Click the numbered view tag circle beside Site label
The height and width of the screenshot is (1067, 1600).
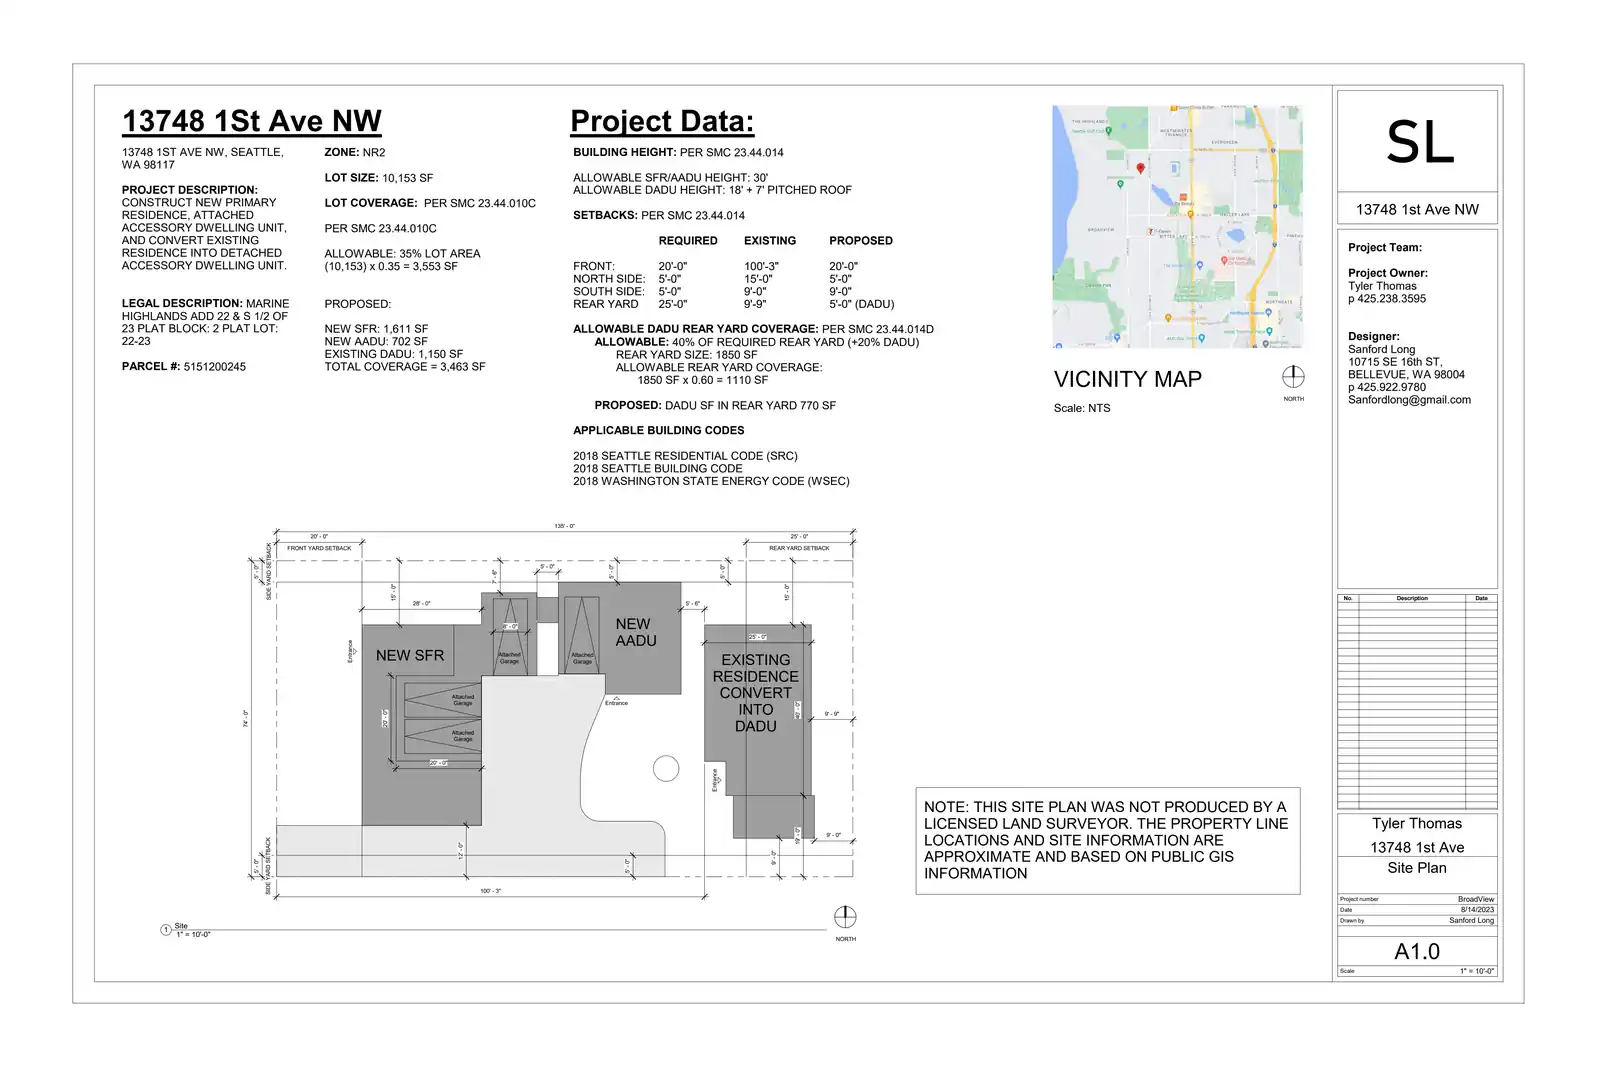click(x=166, y=930)
